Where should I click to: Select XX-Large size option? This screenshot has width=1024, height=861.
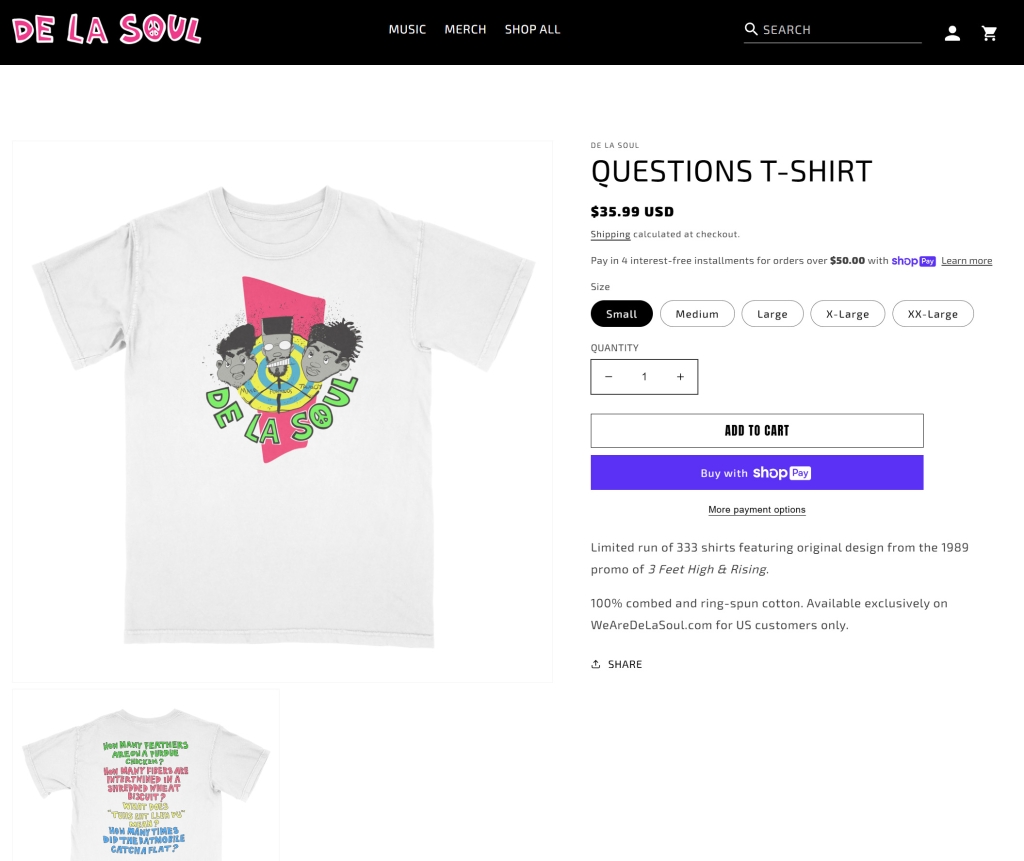pos(933,314)
